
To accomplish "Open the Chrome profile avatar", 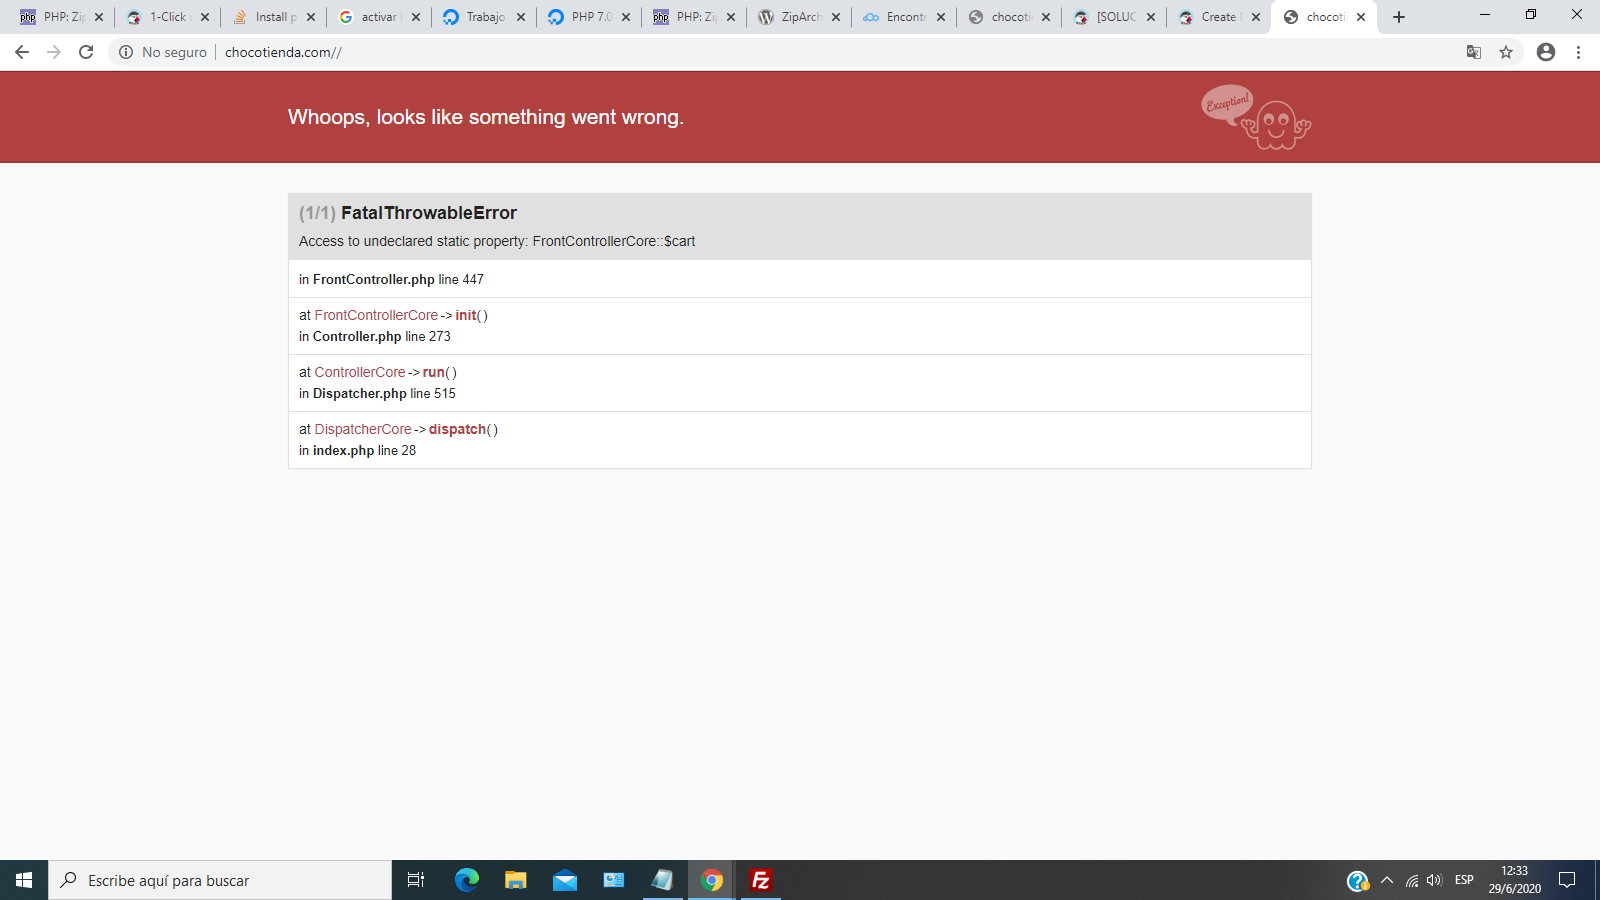I will tap(1546, 52).
